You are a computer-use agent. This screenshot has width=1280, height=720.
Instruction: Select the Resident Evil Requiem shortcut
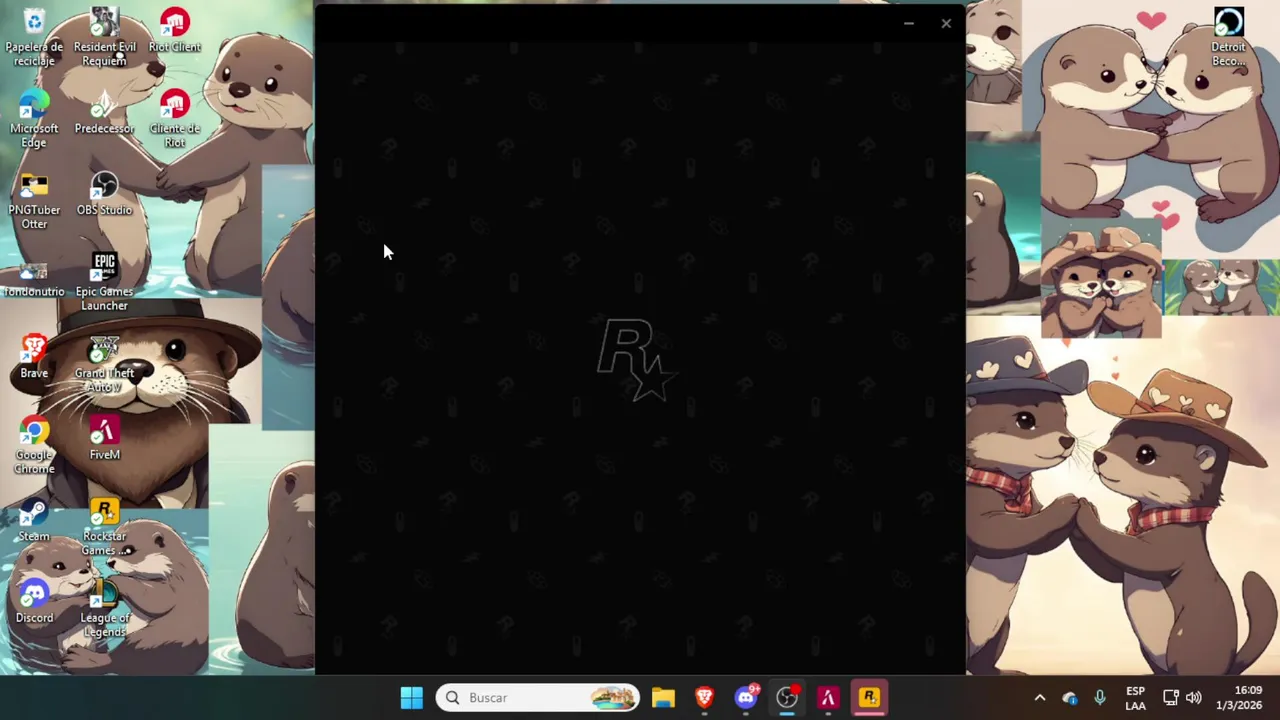pos(104,37)
